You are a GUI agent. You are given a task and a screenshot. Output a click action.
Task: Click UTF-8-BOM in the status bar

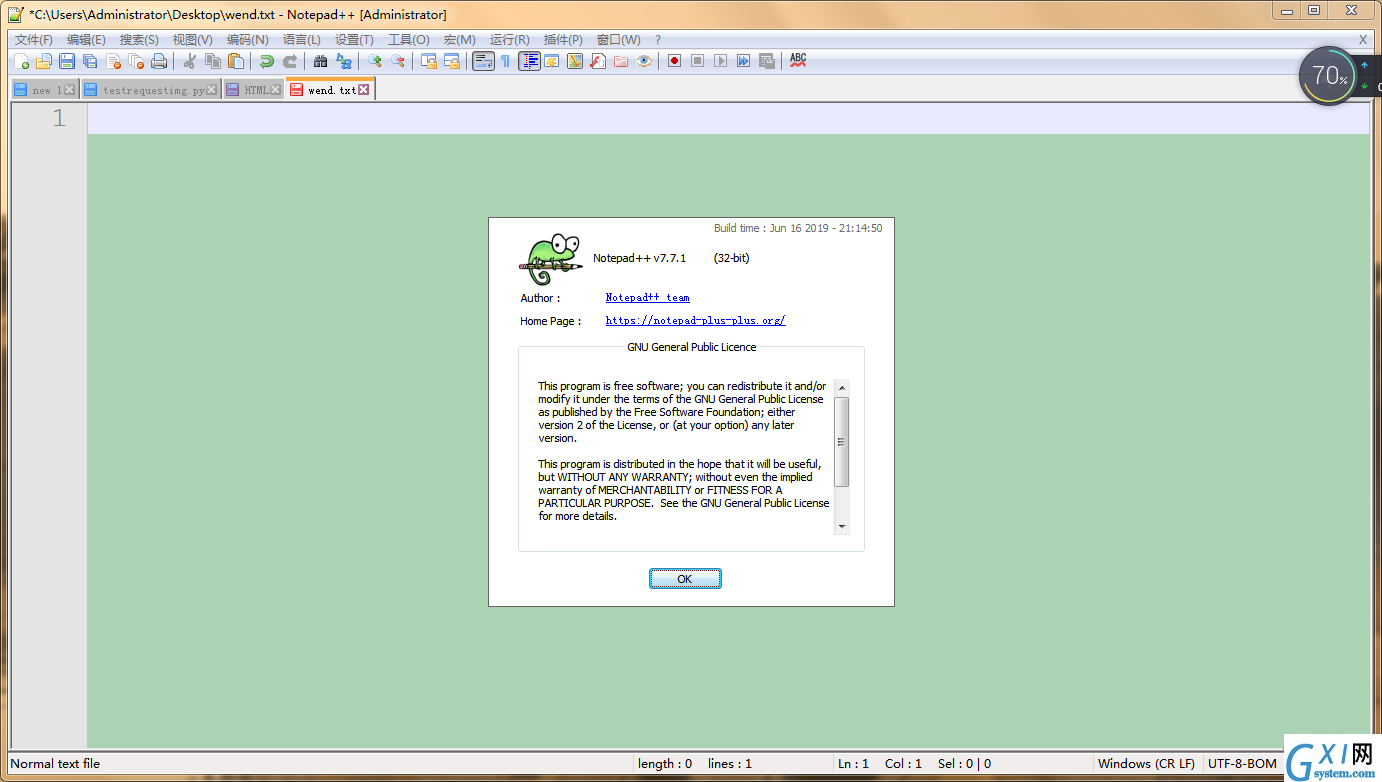1242,763
